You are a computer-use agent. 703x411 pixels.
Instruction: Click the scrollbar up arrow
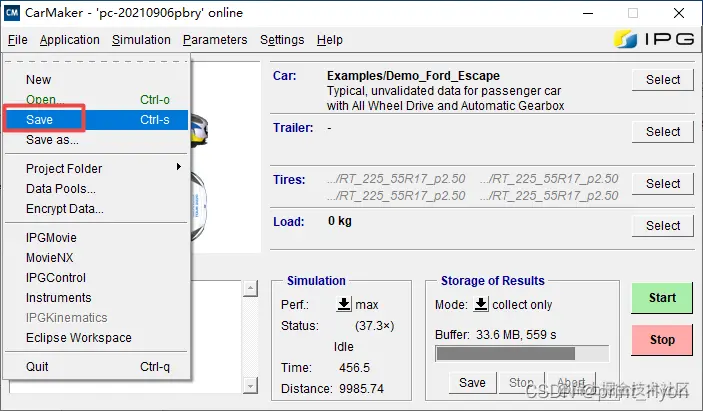pyautogui.click(x=250, y=288)
